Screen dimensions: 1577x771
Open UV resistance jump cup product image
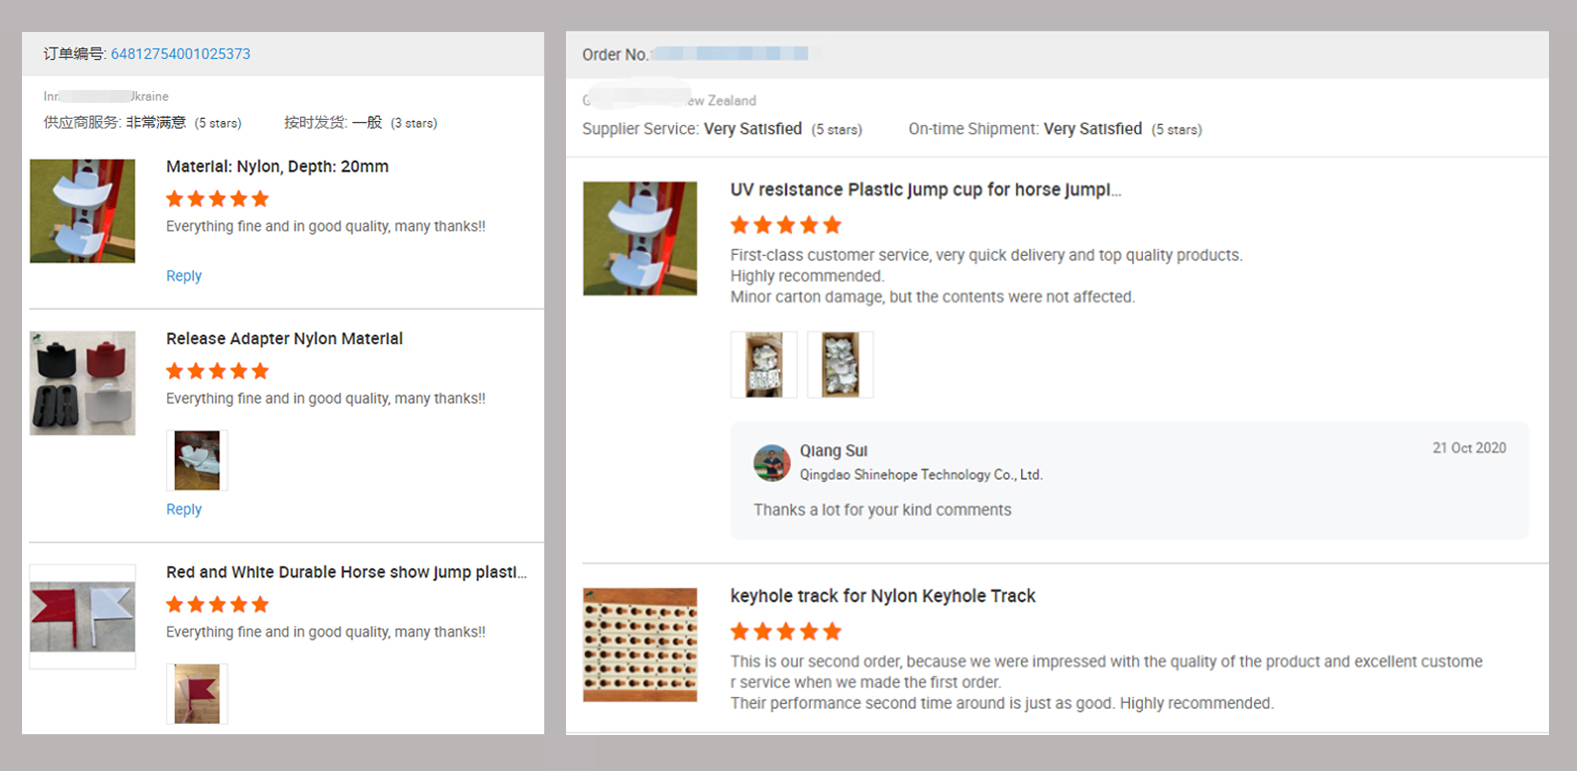[640, 238]
